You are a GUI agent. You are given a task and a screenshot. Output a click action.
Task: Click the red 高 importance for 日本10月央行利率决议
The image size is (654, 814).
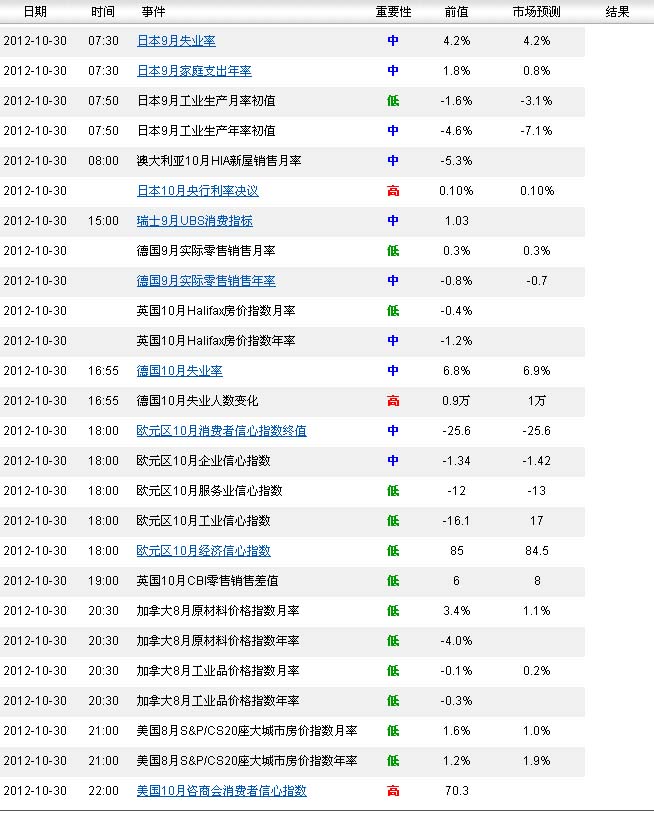[x=393, y=191]
